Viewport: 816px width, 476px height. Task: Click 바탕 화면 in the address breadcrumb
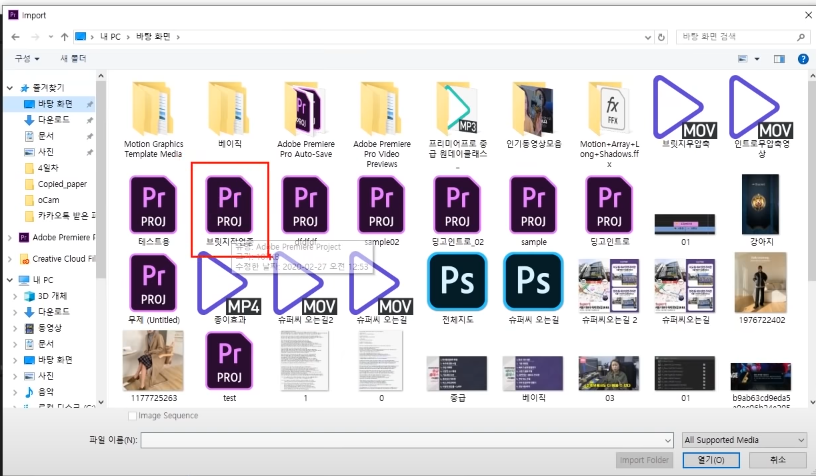[153, 37]
